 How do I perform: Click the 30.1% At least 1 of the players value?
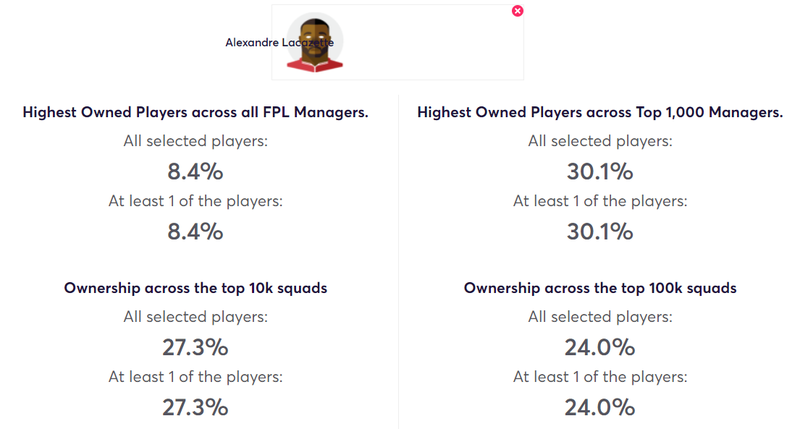(x=600, y=232)
